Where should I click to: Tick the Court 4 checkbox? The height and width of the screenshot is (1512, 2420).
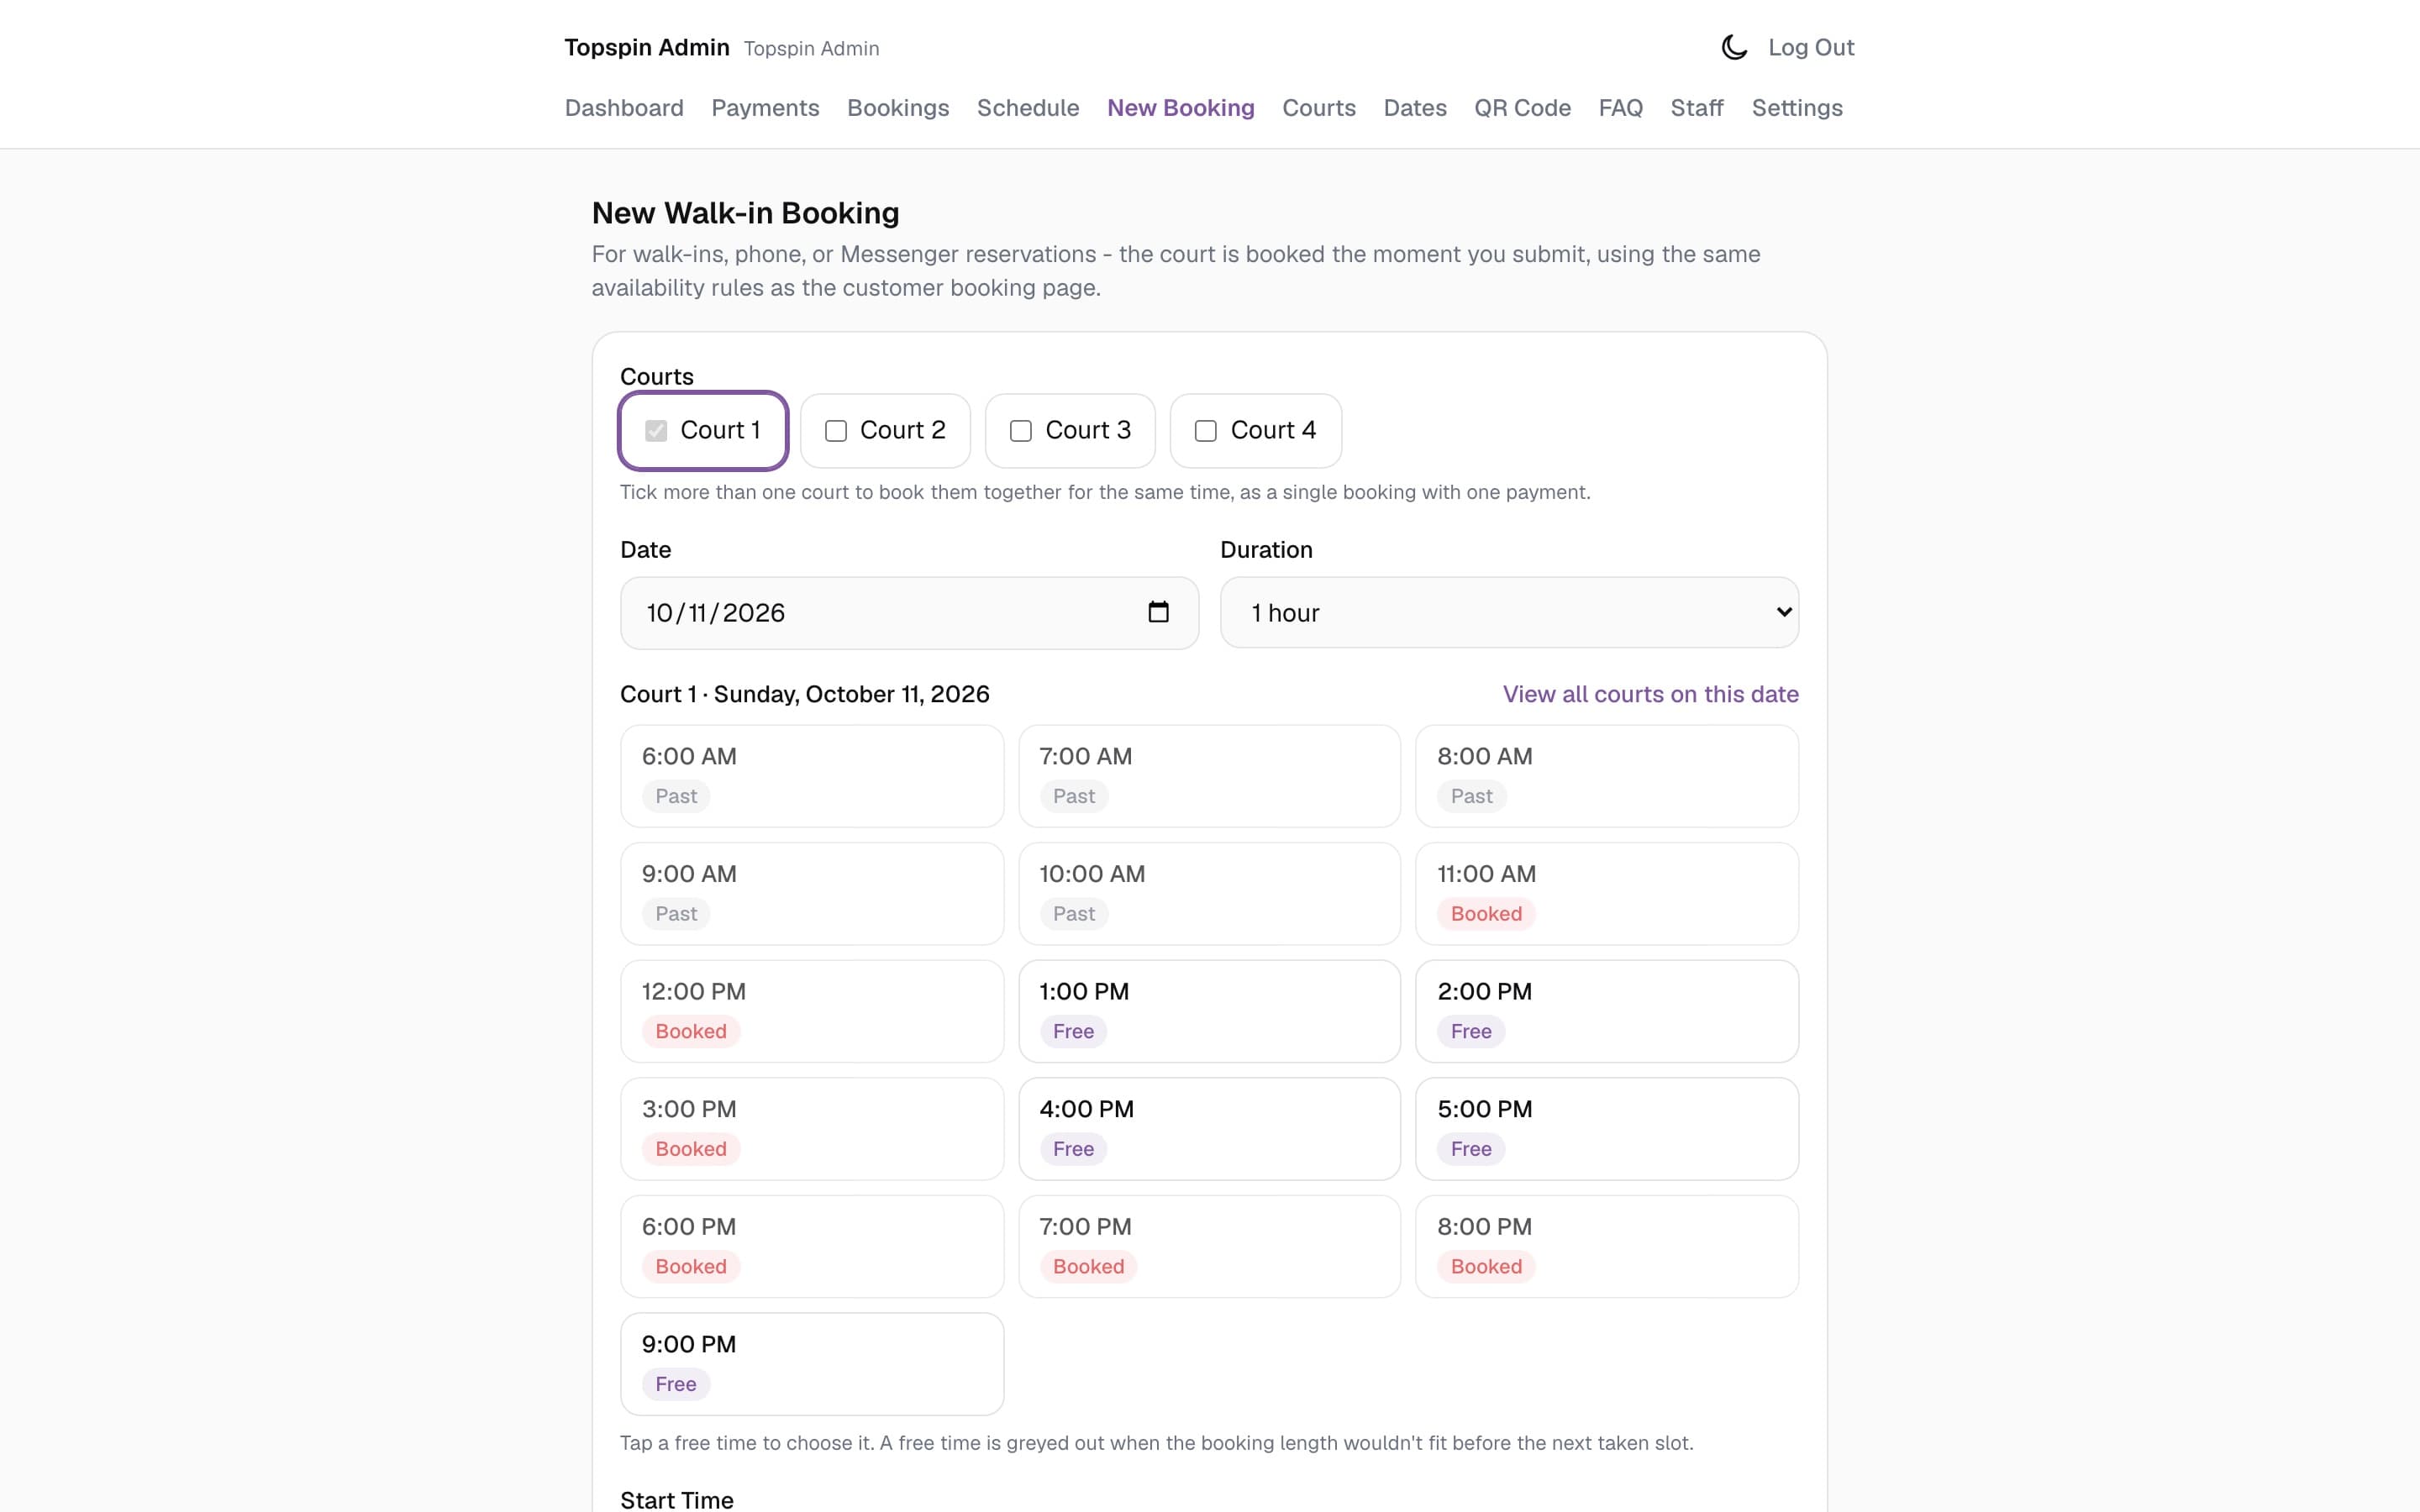pyautogui.click(x=1206, y=431)
